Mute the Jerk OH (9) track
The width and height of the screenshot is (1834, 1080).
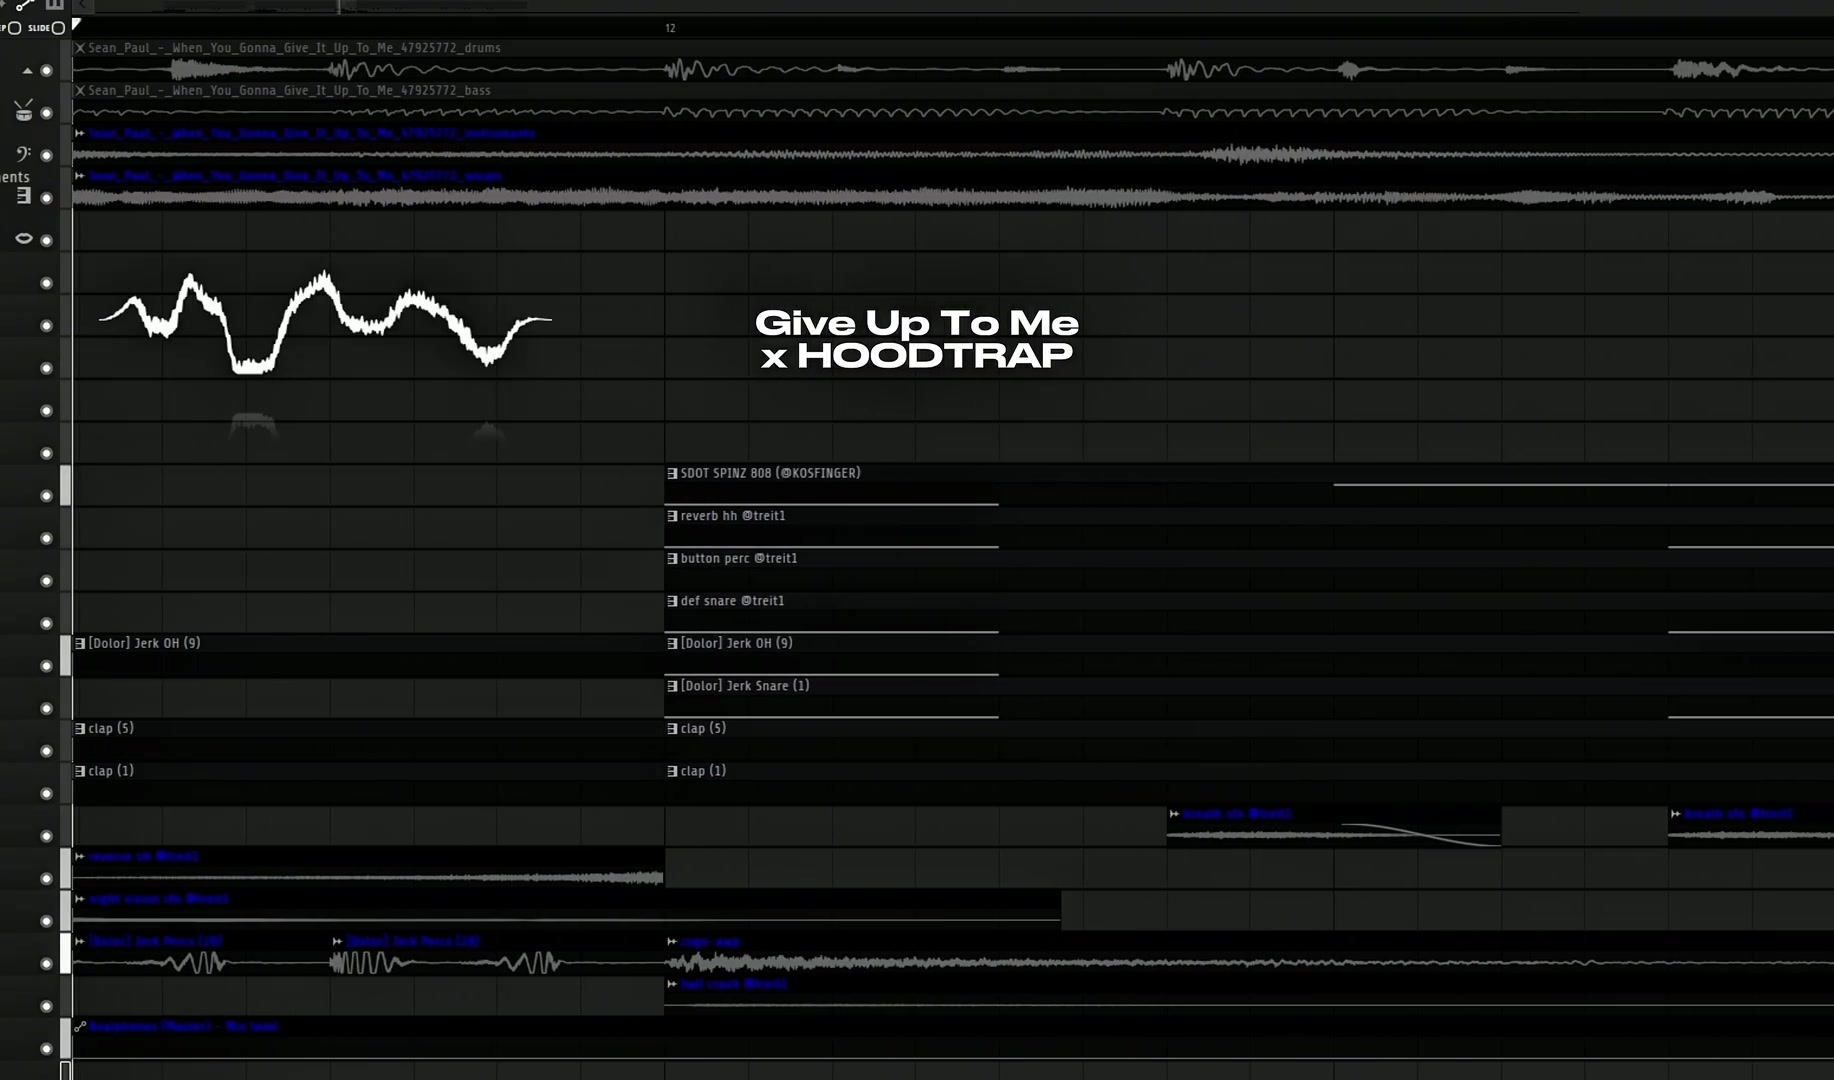point(46,666)
